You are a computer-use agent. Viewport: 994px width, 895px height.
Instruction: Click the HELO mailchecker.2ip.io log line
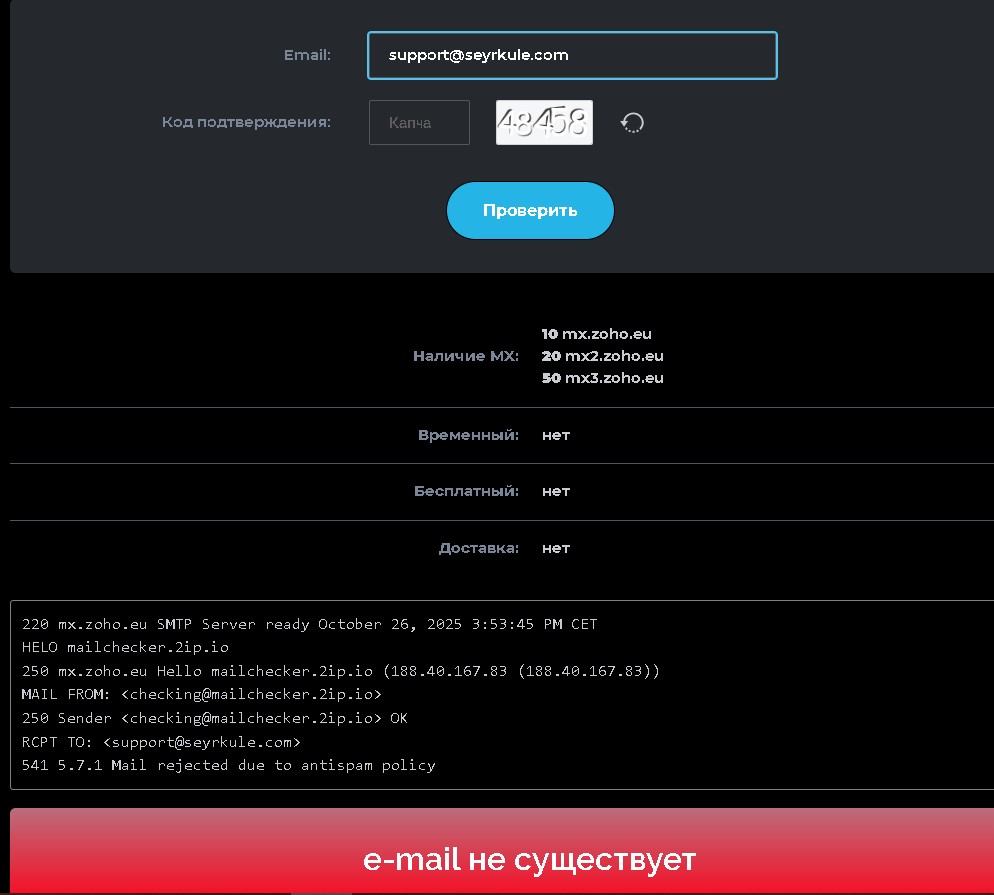(125, 647)
